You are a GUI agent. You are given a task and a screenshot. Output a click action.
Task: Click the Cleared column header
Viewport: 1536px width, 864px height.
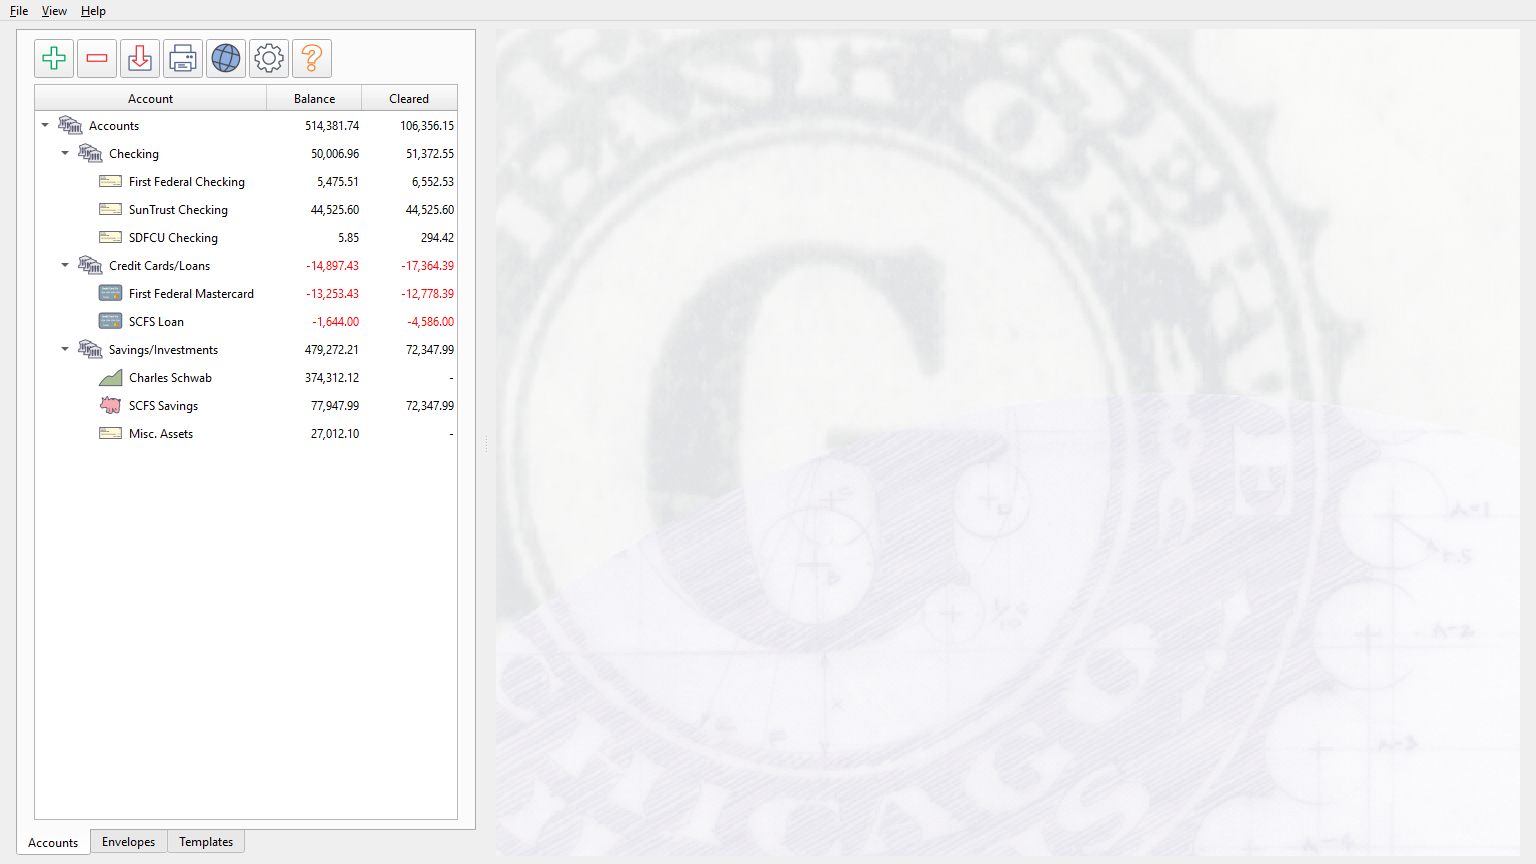[x=409, y=98]
